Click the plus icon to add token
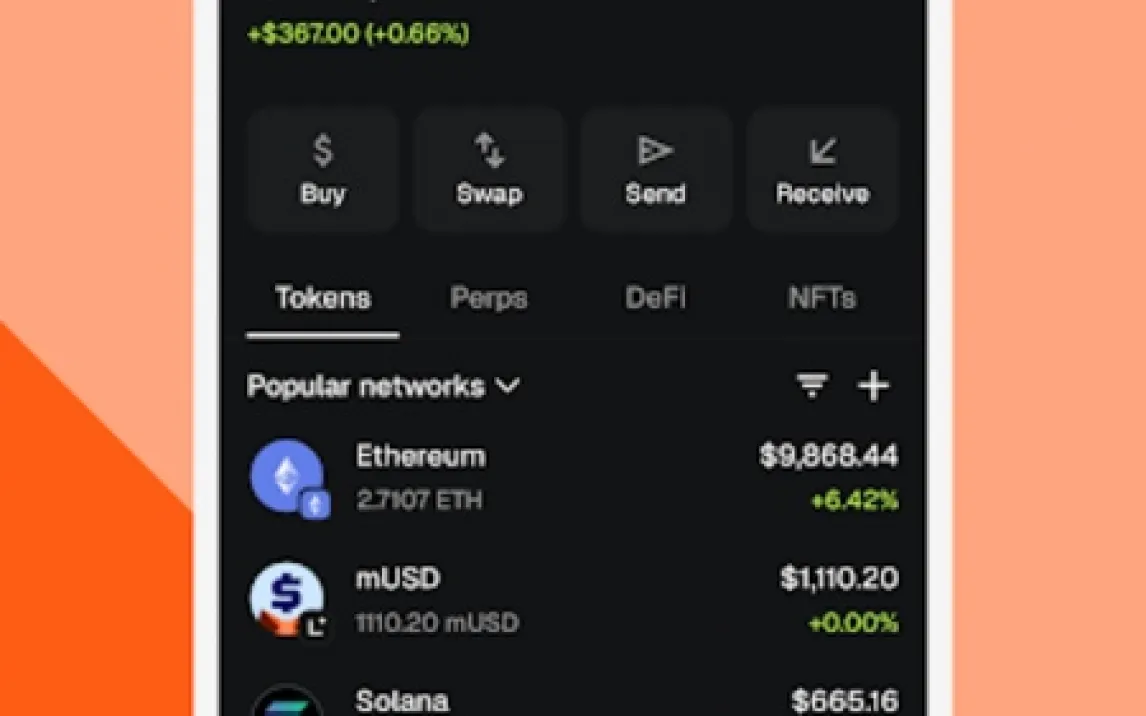The image size is (1146, 716). 873,385
